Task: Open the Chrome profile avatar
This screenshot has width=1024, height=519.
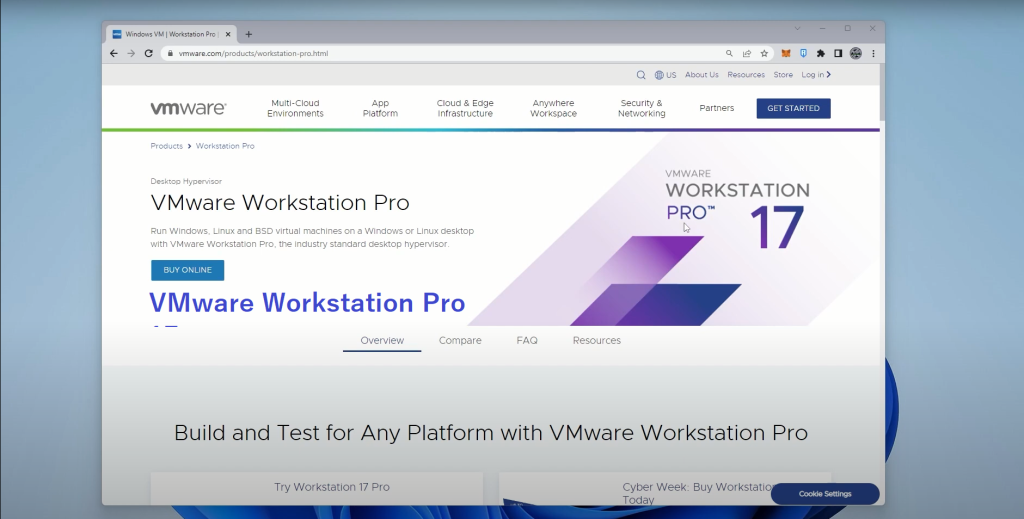Action: click(856, 54)
